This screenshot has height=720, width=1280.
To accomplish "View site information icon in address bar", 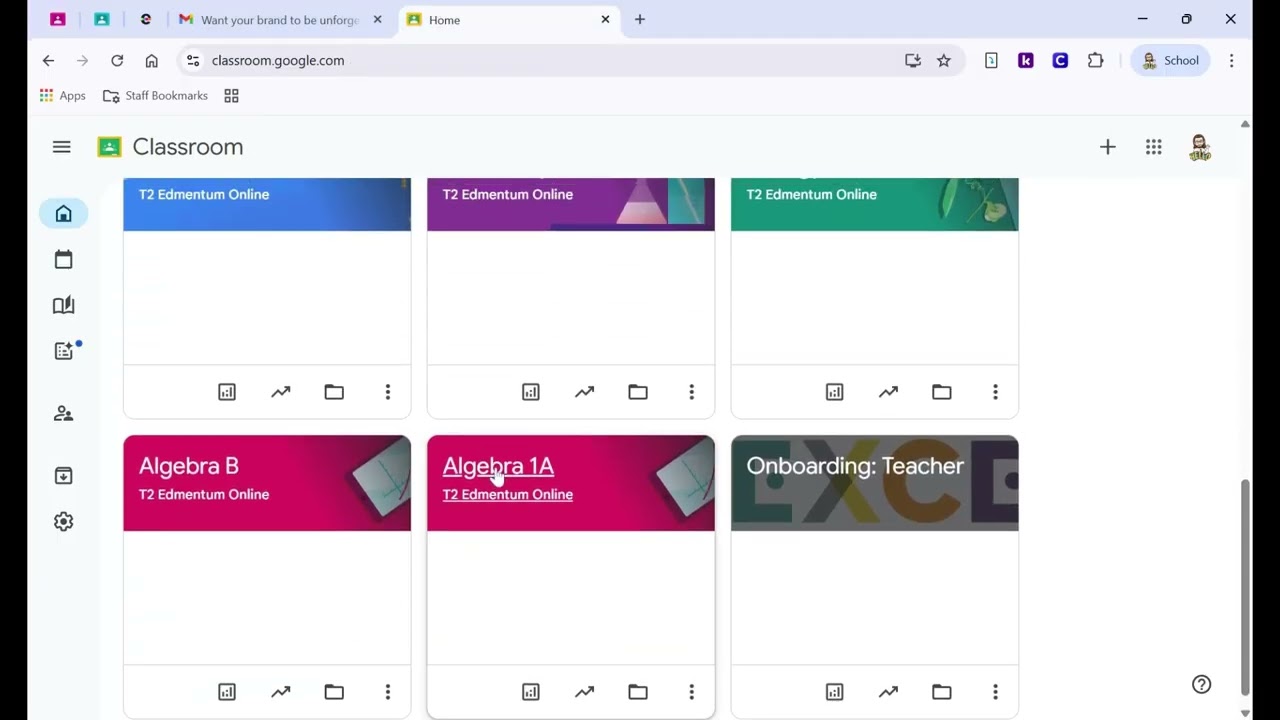I will click(193, 60).
